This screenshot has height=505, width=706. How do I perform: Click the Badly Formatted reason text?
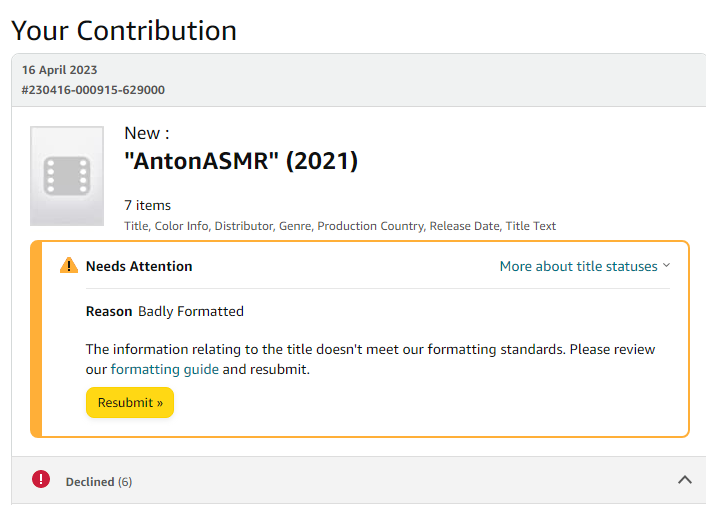coord(191,311)
